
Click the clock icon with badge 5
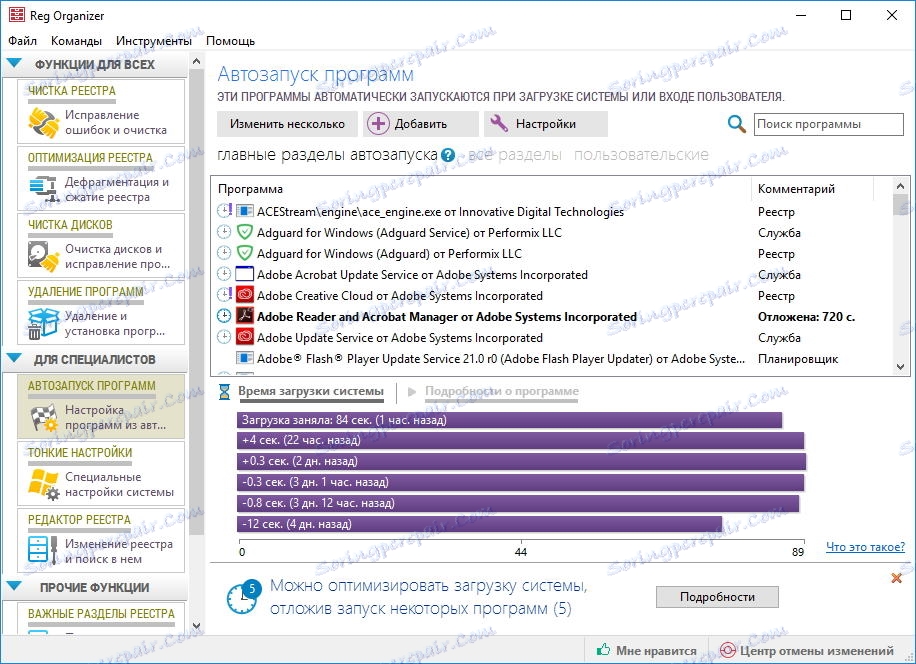point(244,597)
